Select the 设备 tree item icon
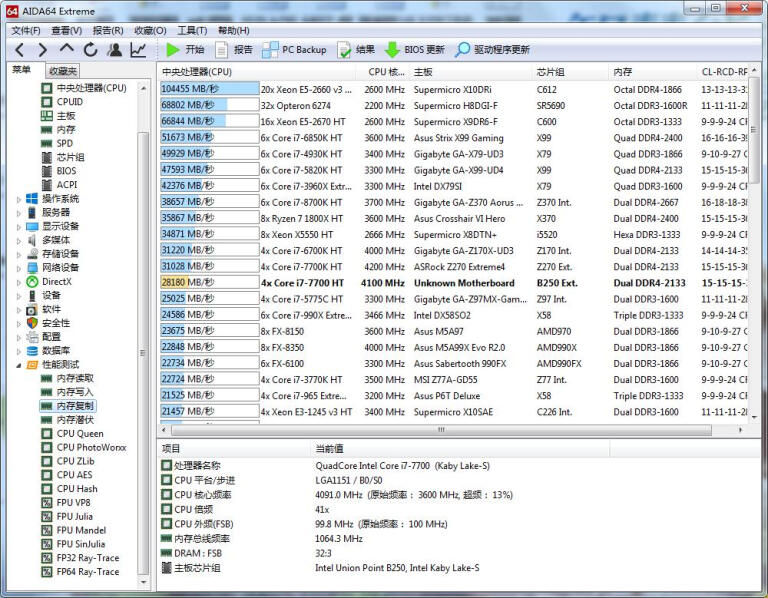 pyautogui.click(x=32, y=295)
